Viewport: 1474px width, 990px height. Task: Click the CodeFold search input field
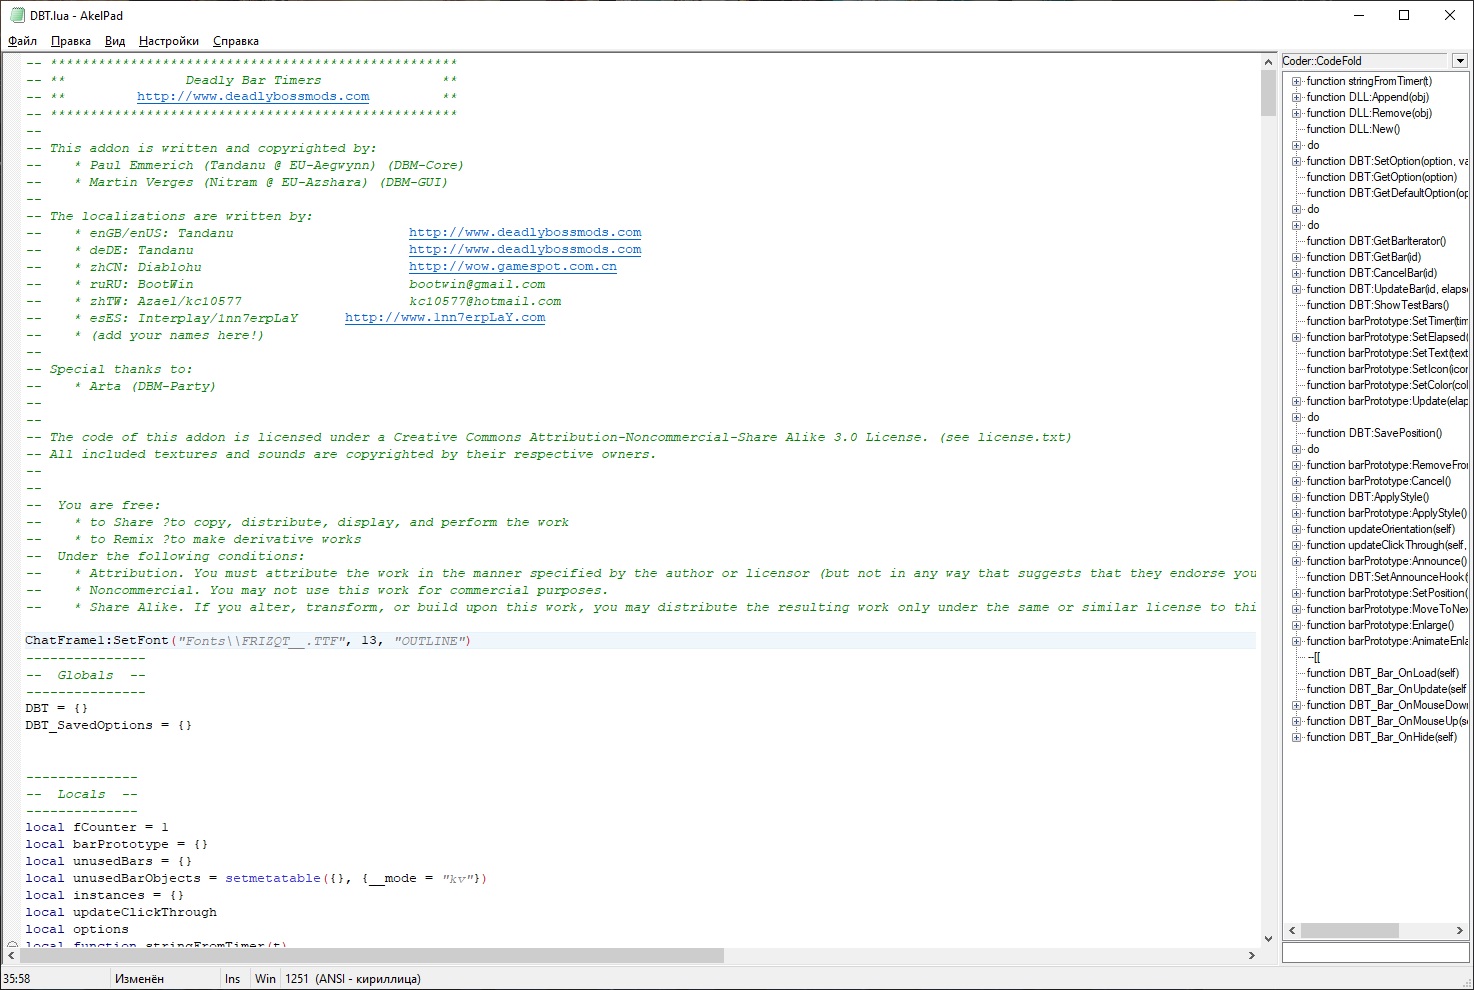click(x=1375, y=954)
